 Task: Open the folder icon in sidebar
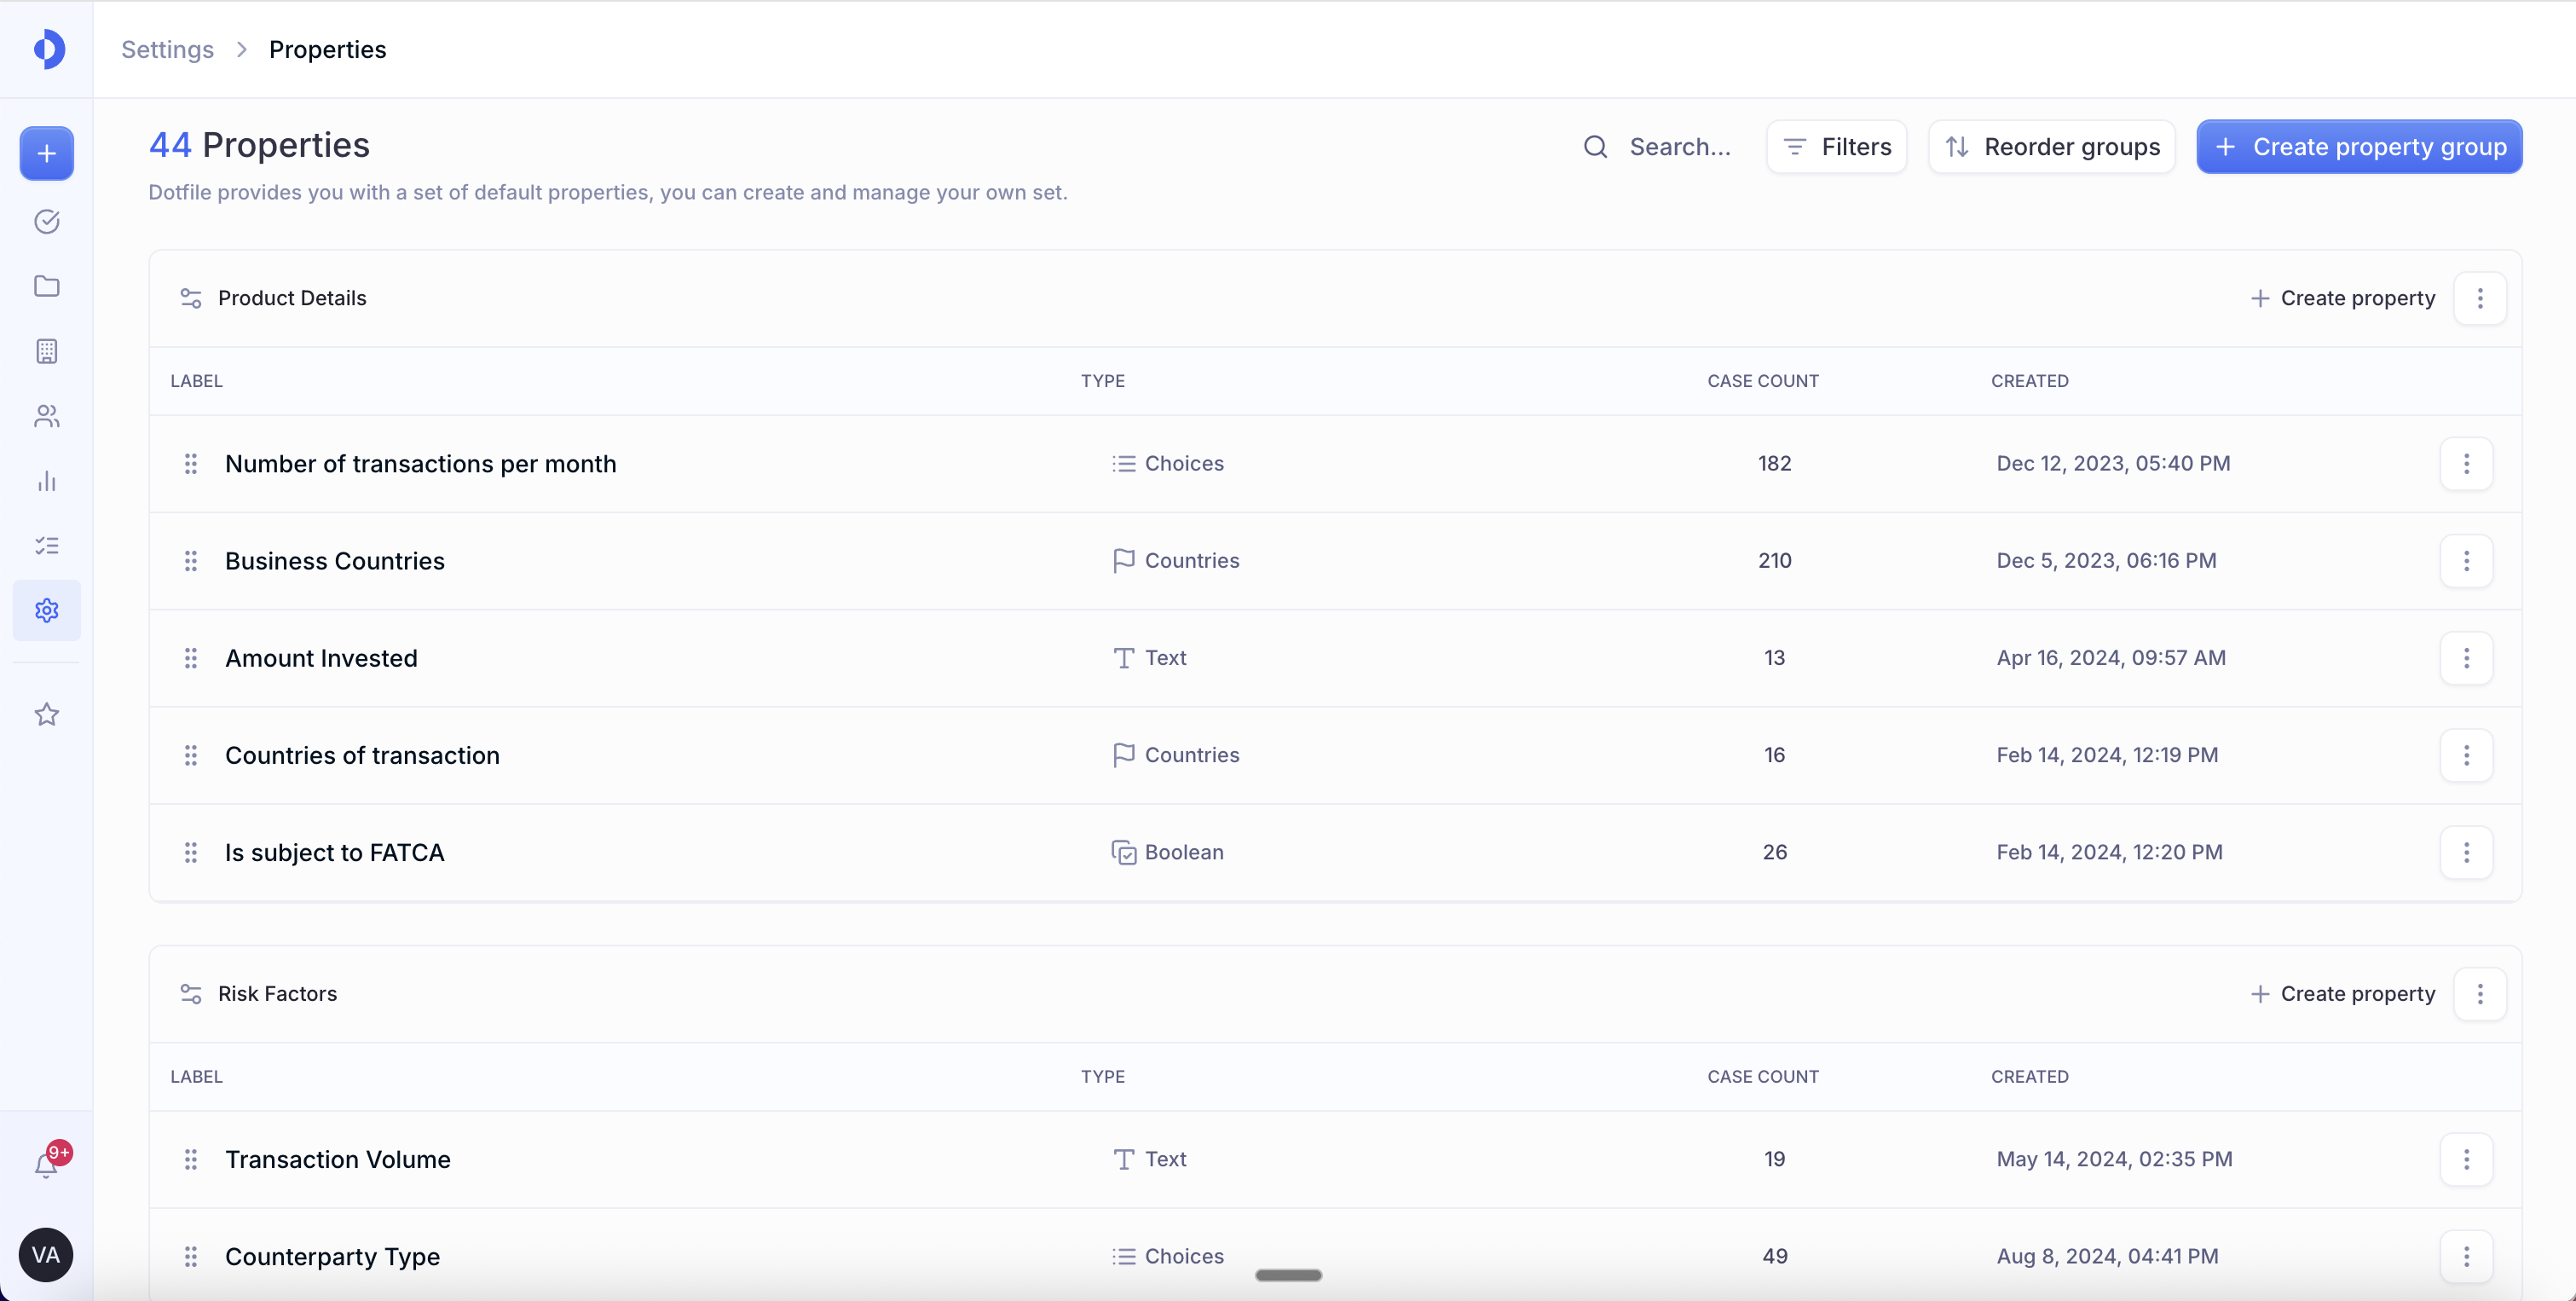click(46, 286)
